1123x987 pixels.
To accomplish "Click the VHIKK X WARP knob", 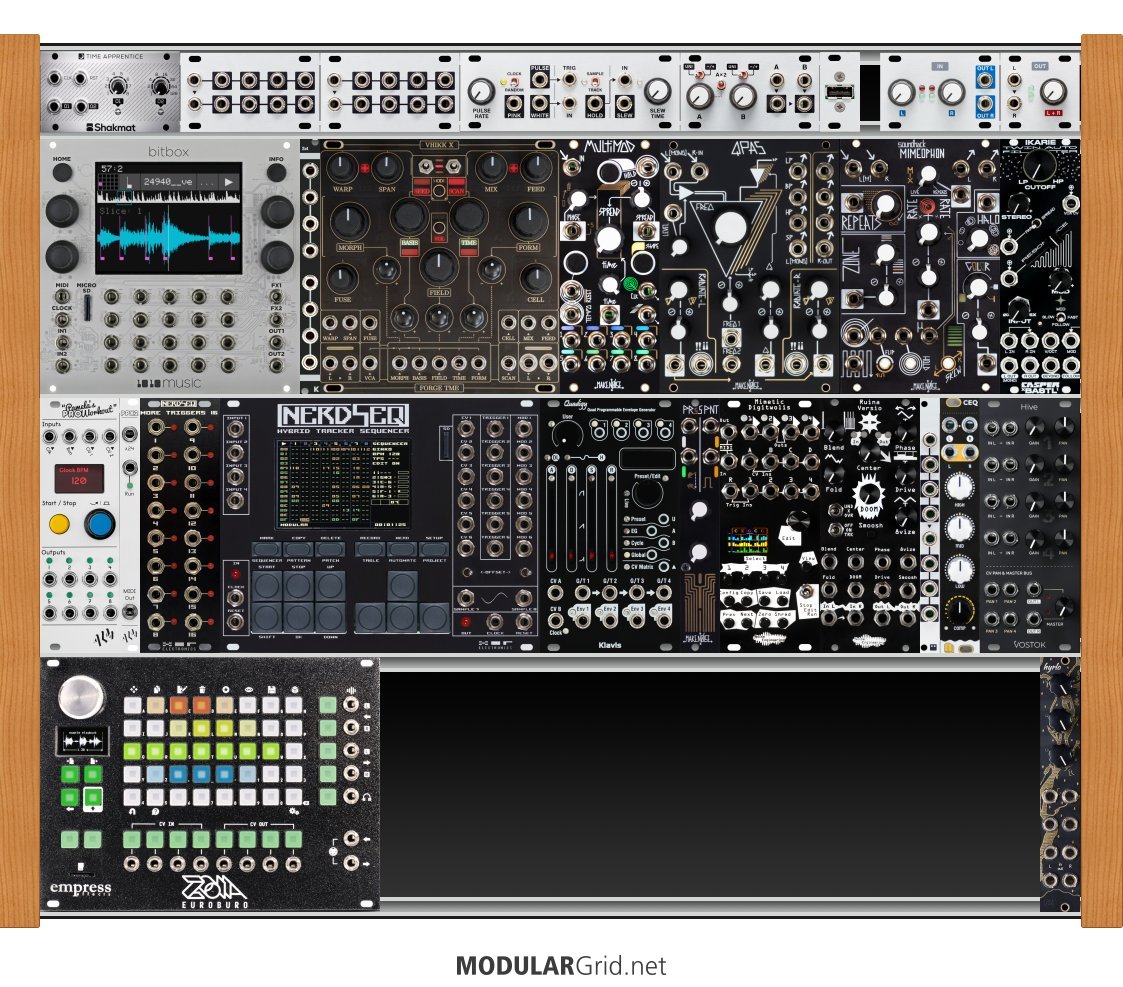I will tap(342, 167).
